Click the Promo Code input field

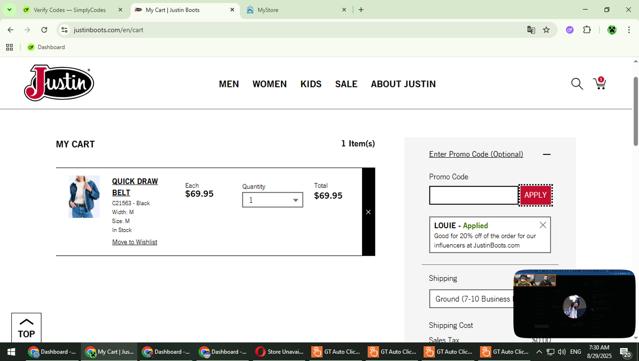click(x=474, y=195)
